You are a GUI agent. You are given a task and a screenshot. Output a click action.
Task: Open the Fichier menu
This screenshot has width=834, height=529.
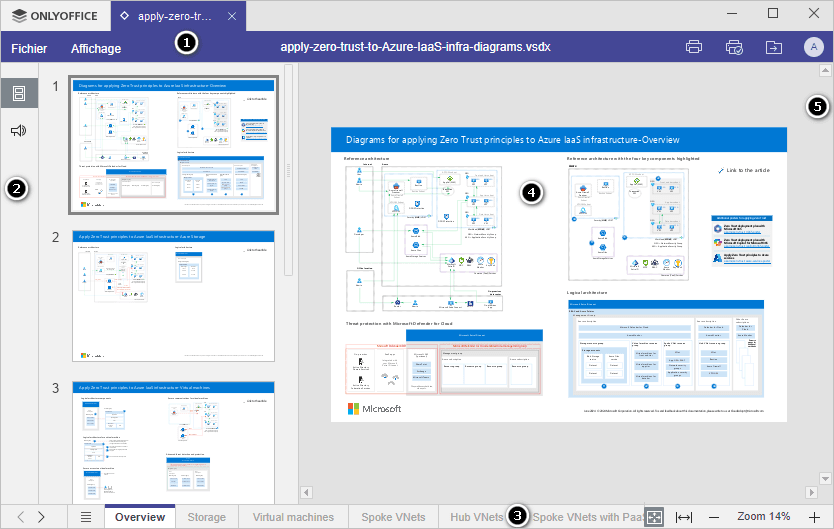pyautogui.click(x=29, y=48)
